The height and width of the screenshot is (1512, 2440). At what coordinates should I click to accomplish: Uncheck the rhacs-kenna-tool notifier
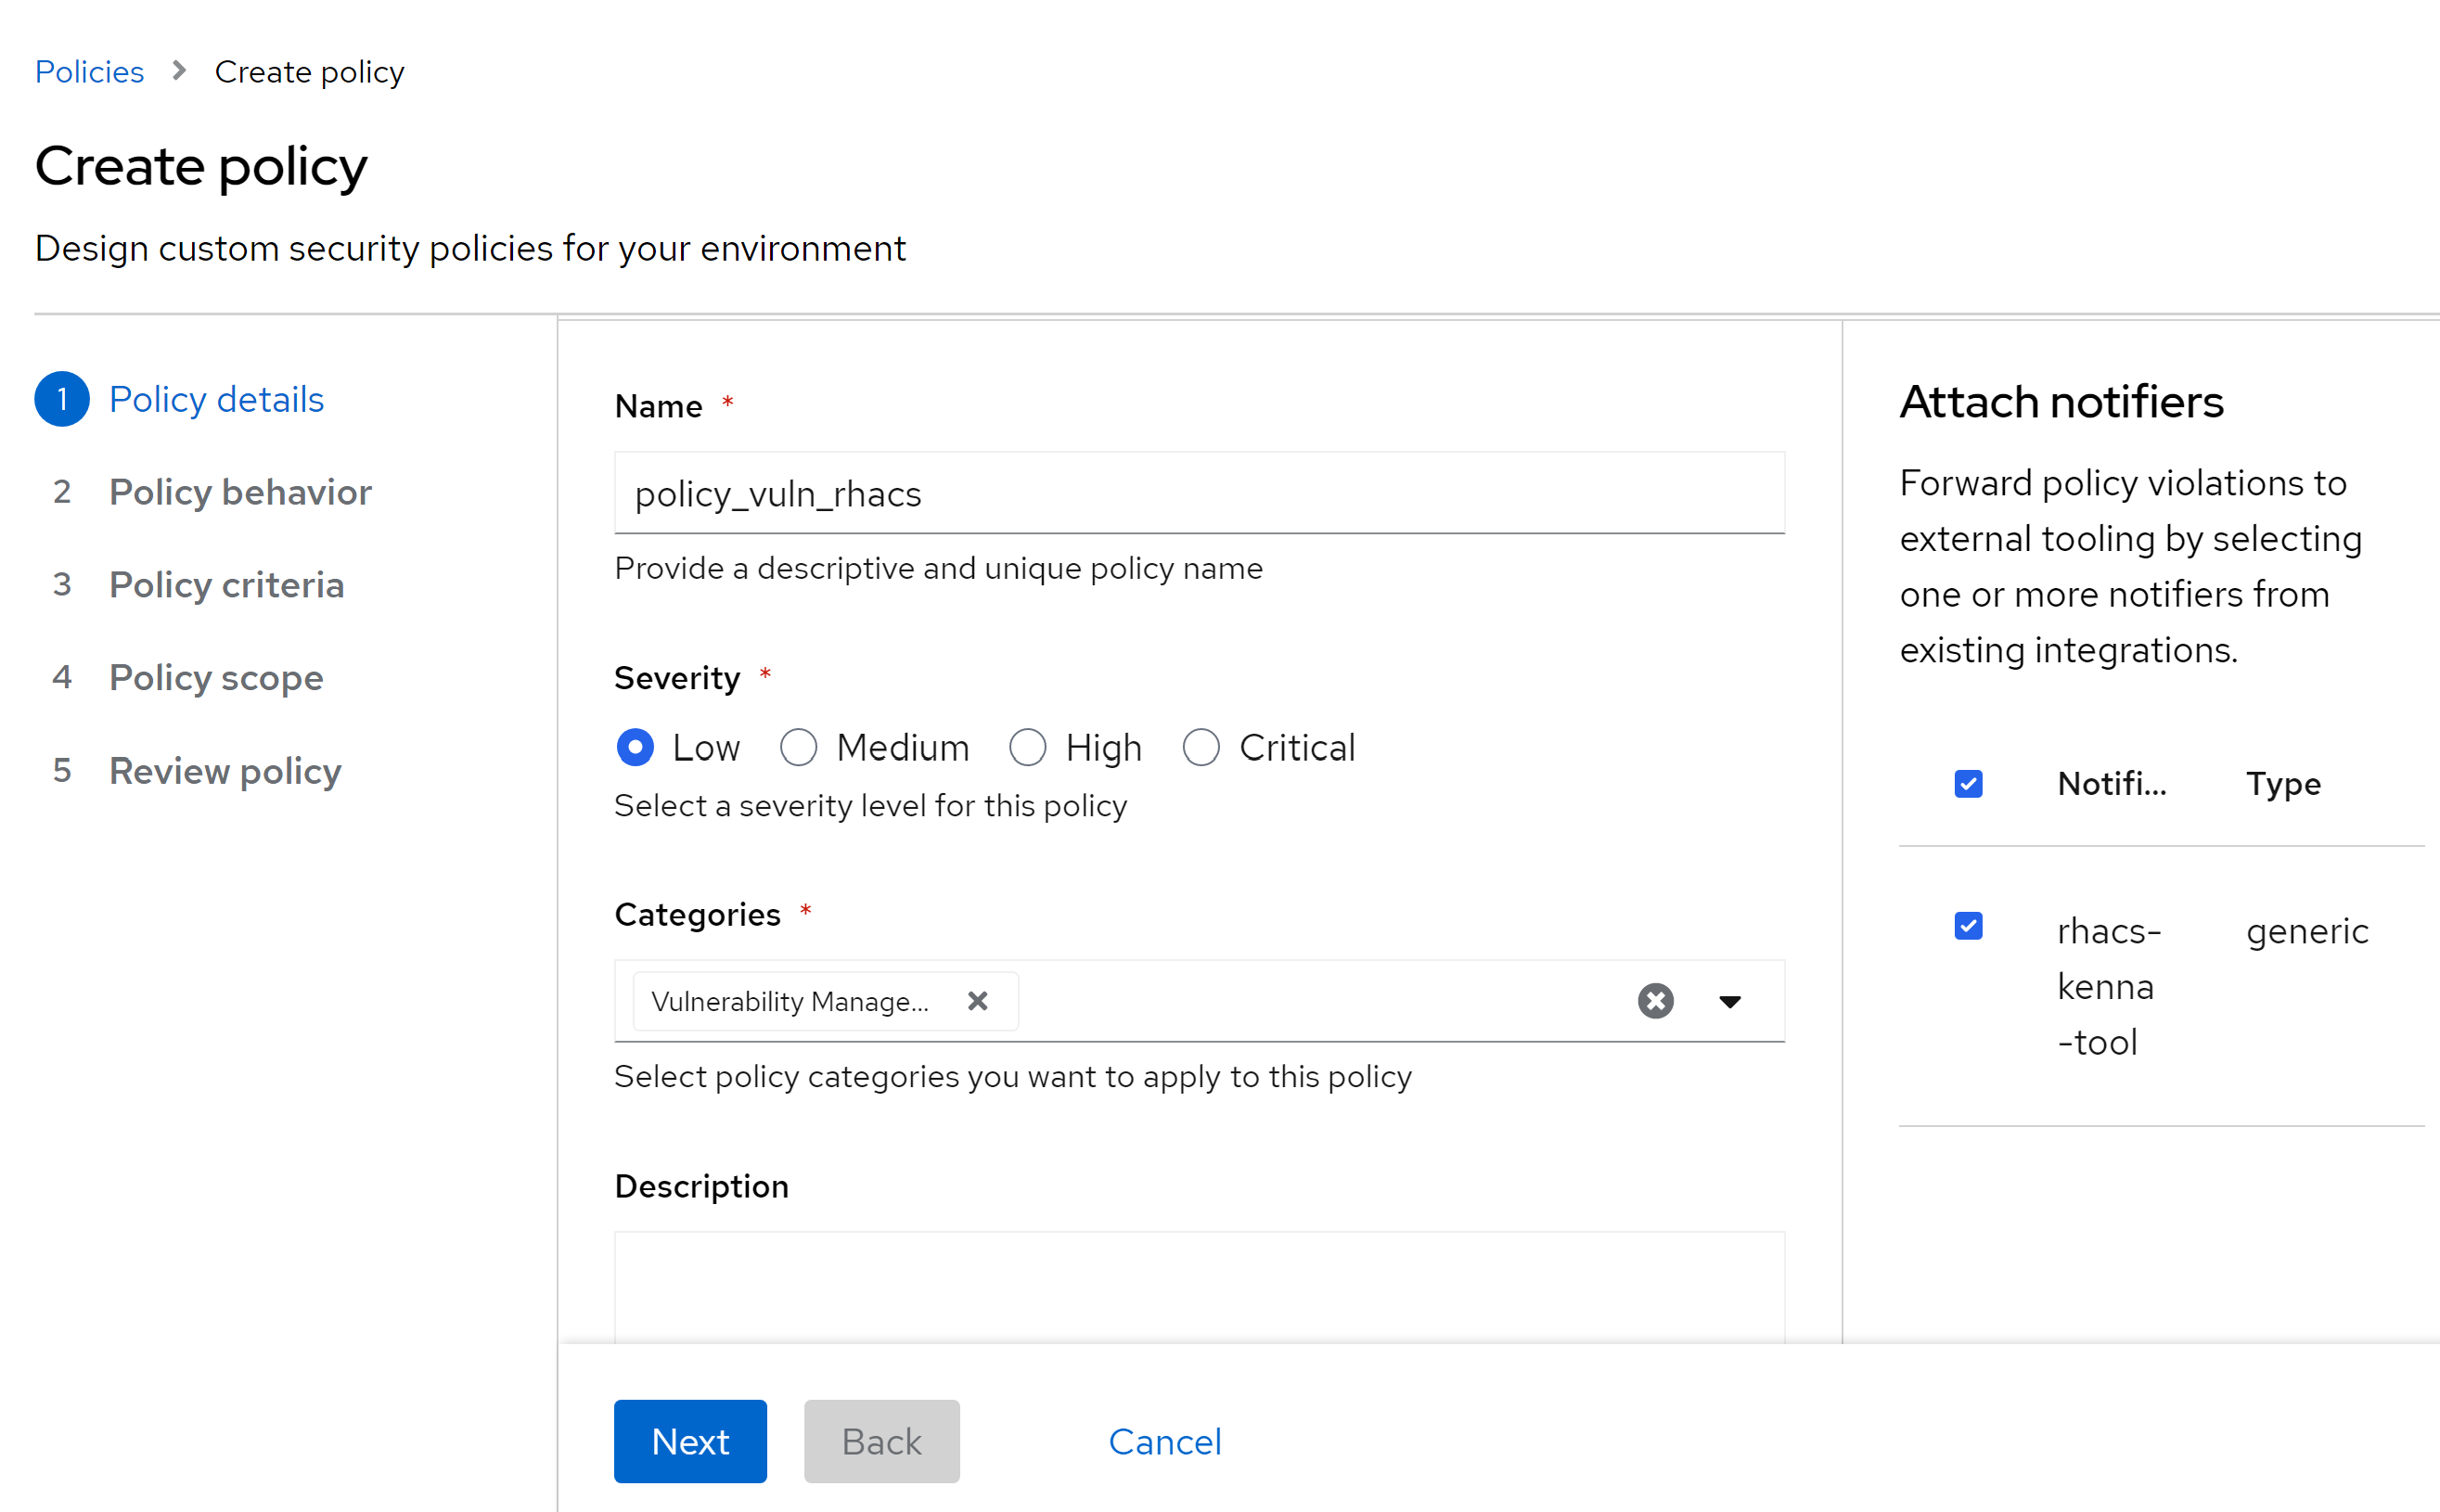click(x=1968, y=926)
